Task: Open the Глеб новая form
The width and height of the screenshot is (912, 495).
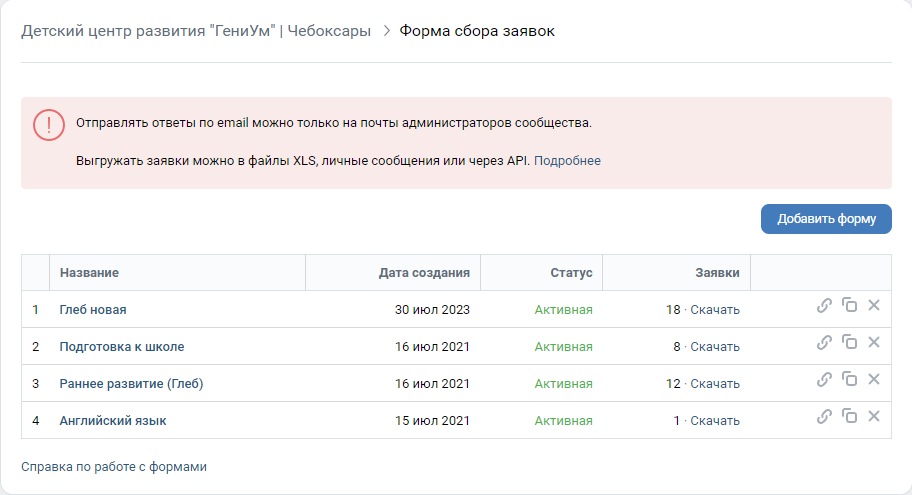Action: (x=93, y=309)
